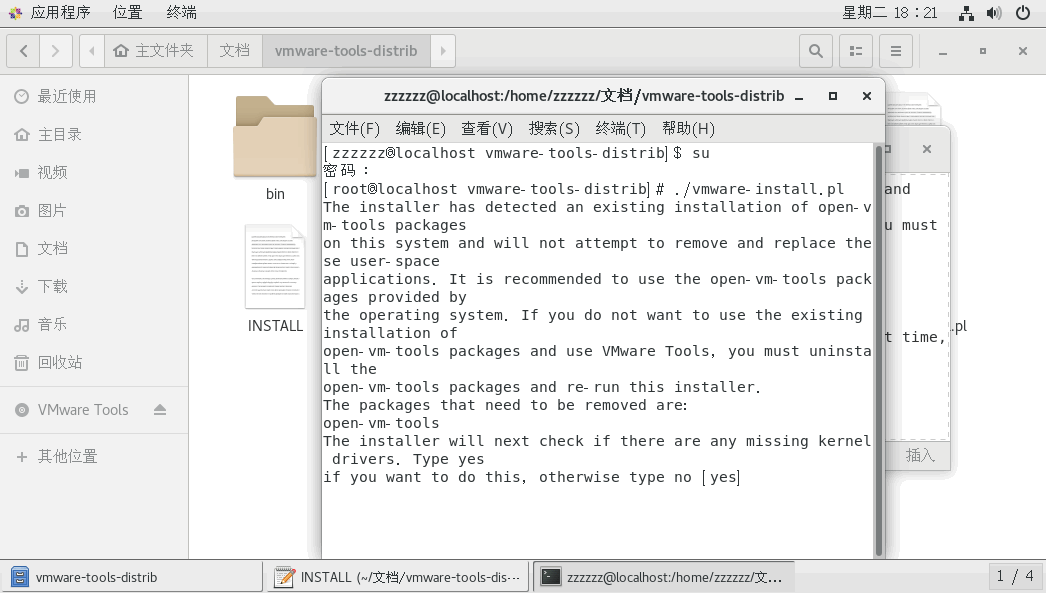Select VMware Tools in sidebar
The width and height of the screenshot is (1046, 593).
click(83, 410)
